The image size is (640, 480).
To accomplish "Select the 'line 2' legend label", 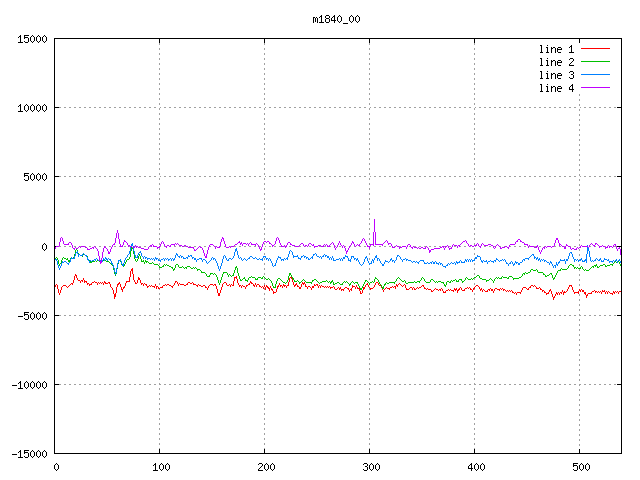I will (x=556, y=62).
